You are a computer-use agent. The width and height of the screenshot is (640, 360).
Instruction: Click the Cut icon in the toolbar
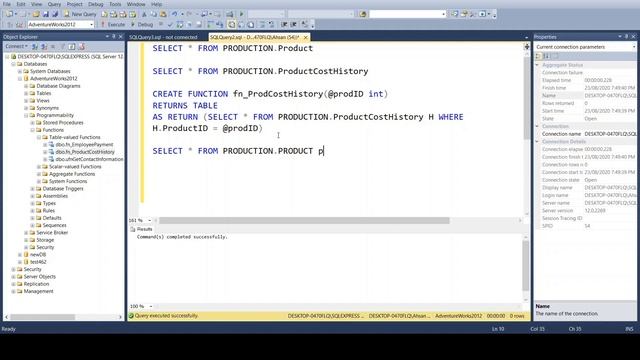coord(144,14)
